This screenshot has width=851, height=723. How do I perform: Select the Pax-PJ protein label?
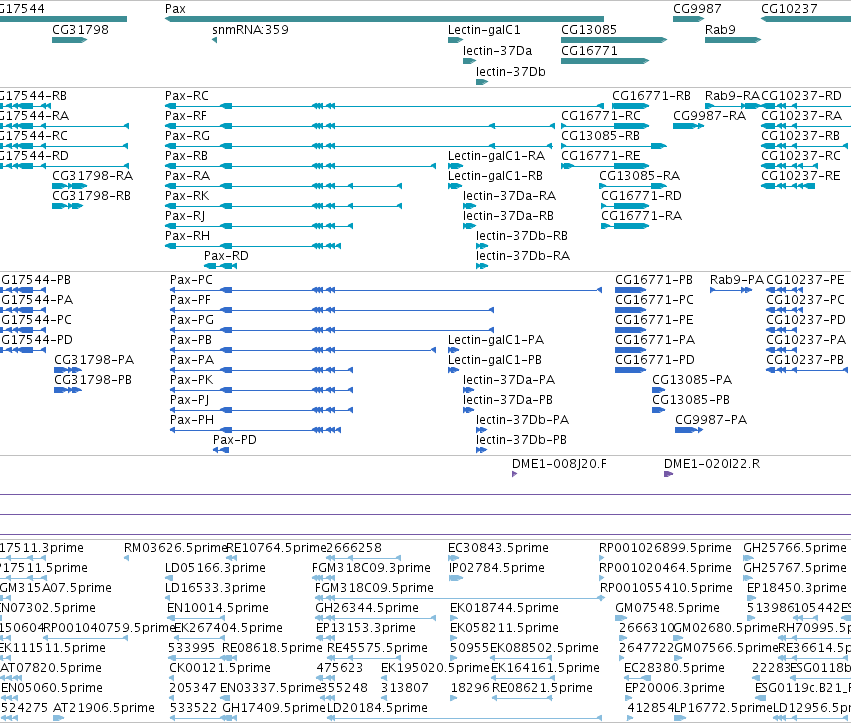189,400
